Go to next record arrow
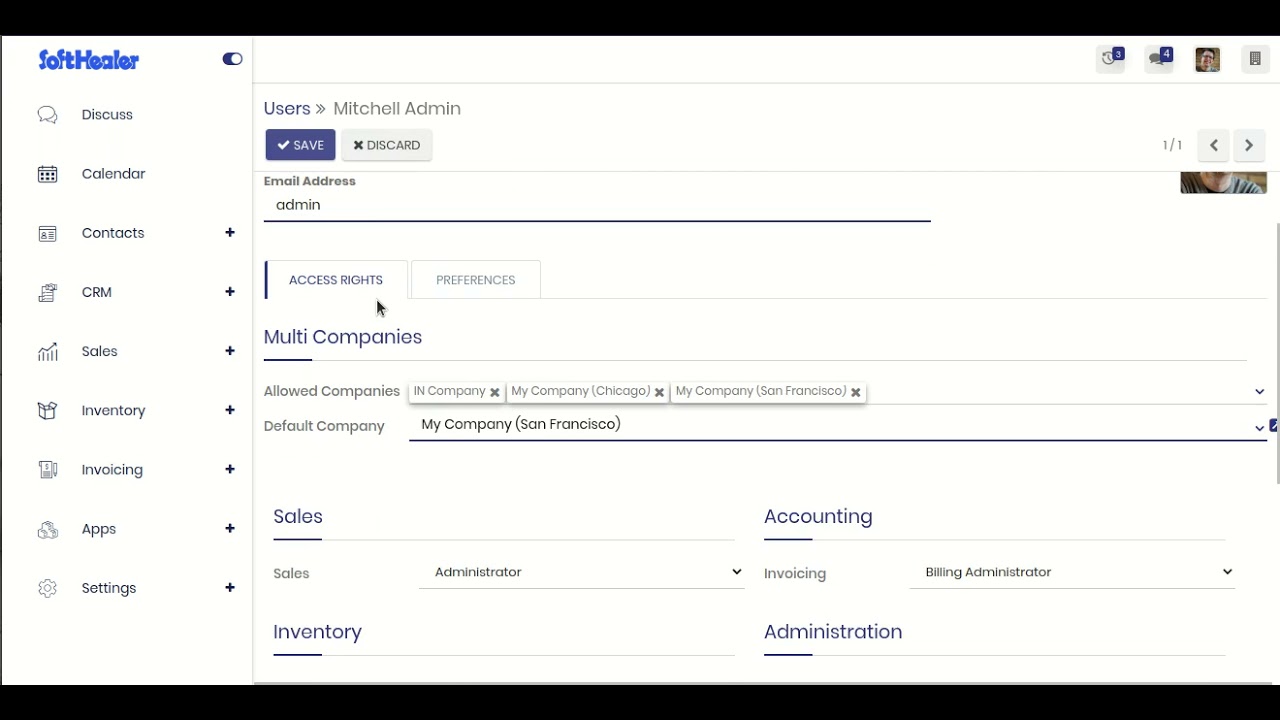This screenshot has height=720, width=1280. pos(1249,145)
